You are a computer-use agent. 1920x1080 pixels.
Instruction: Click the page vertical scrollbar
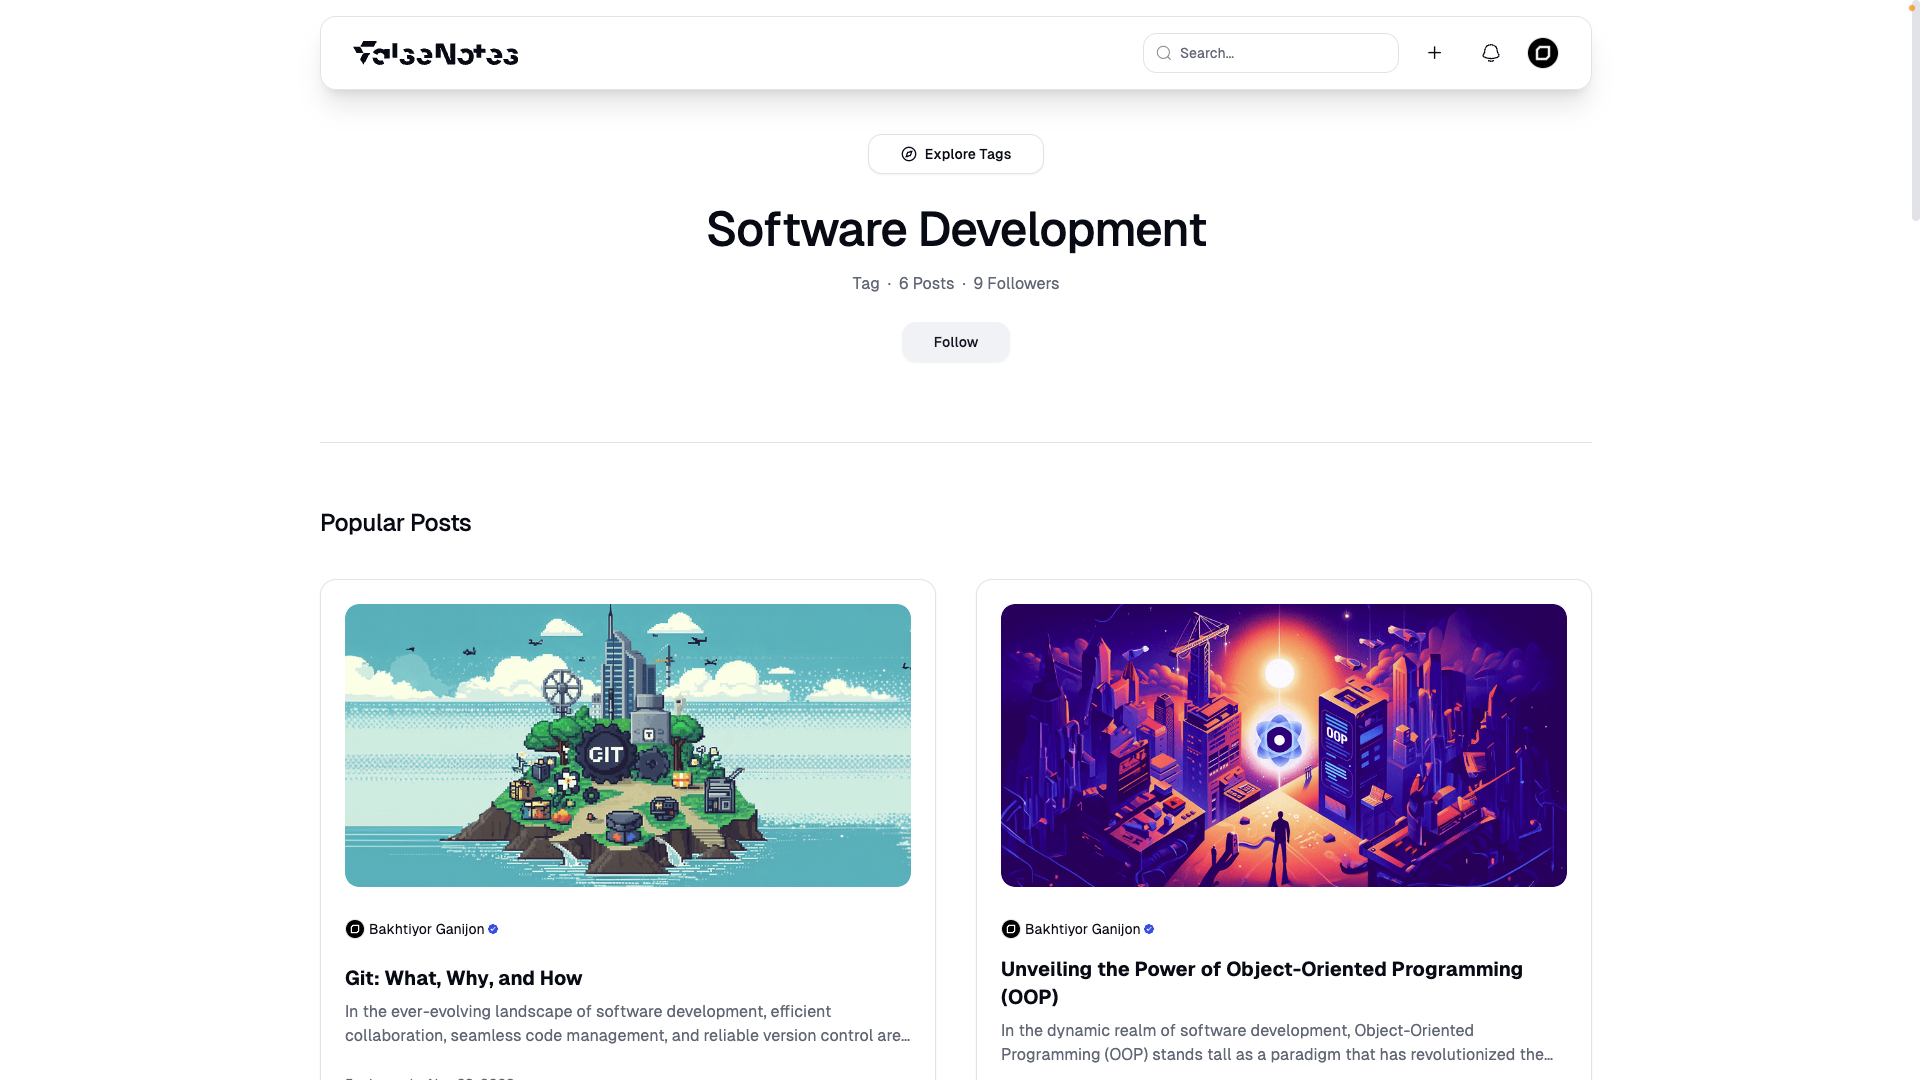coord(1915,110)
